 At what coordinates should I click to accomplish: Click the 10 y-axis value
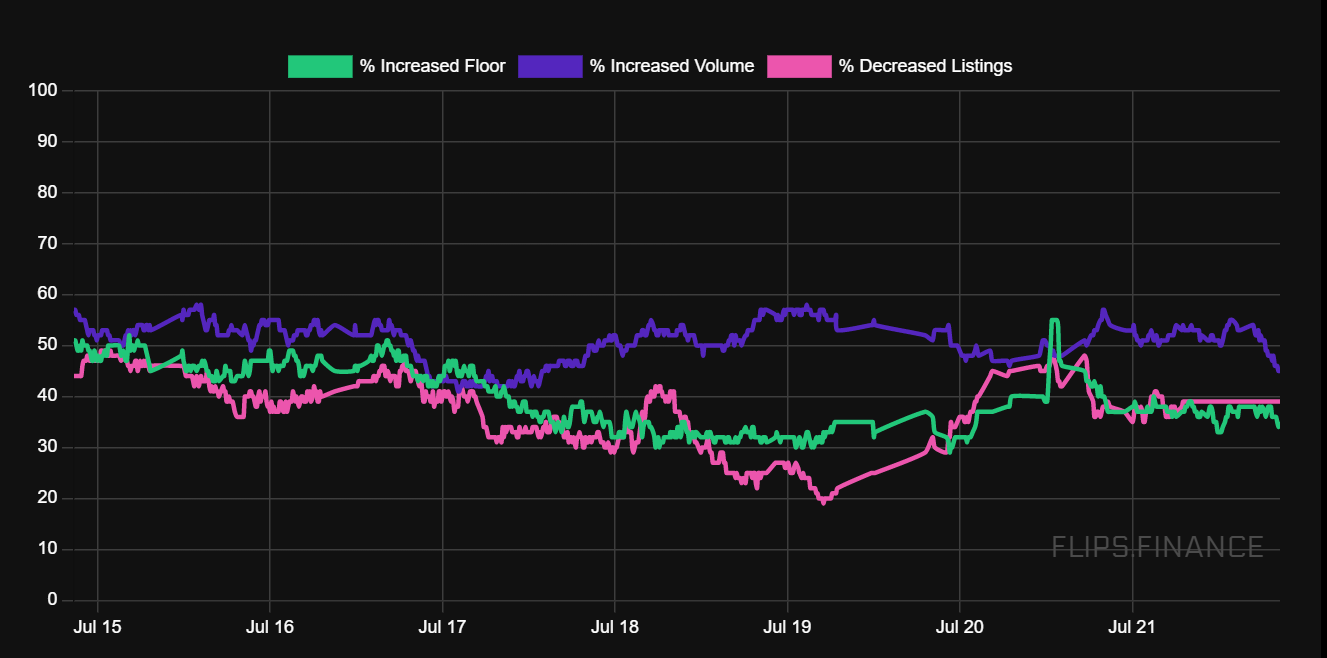point(48,549)
